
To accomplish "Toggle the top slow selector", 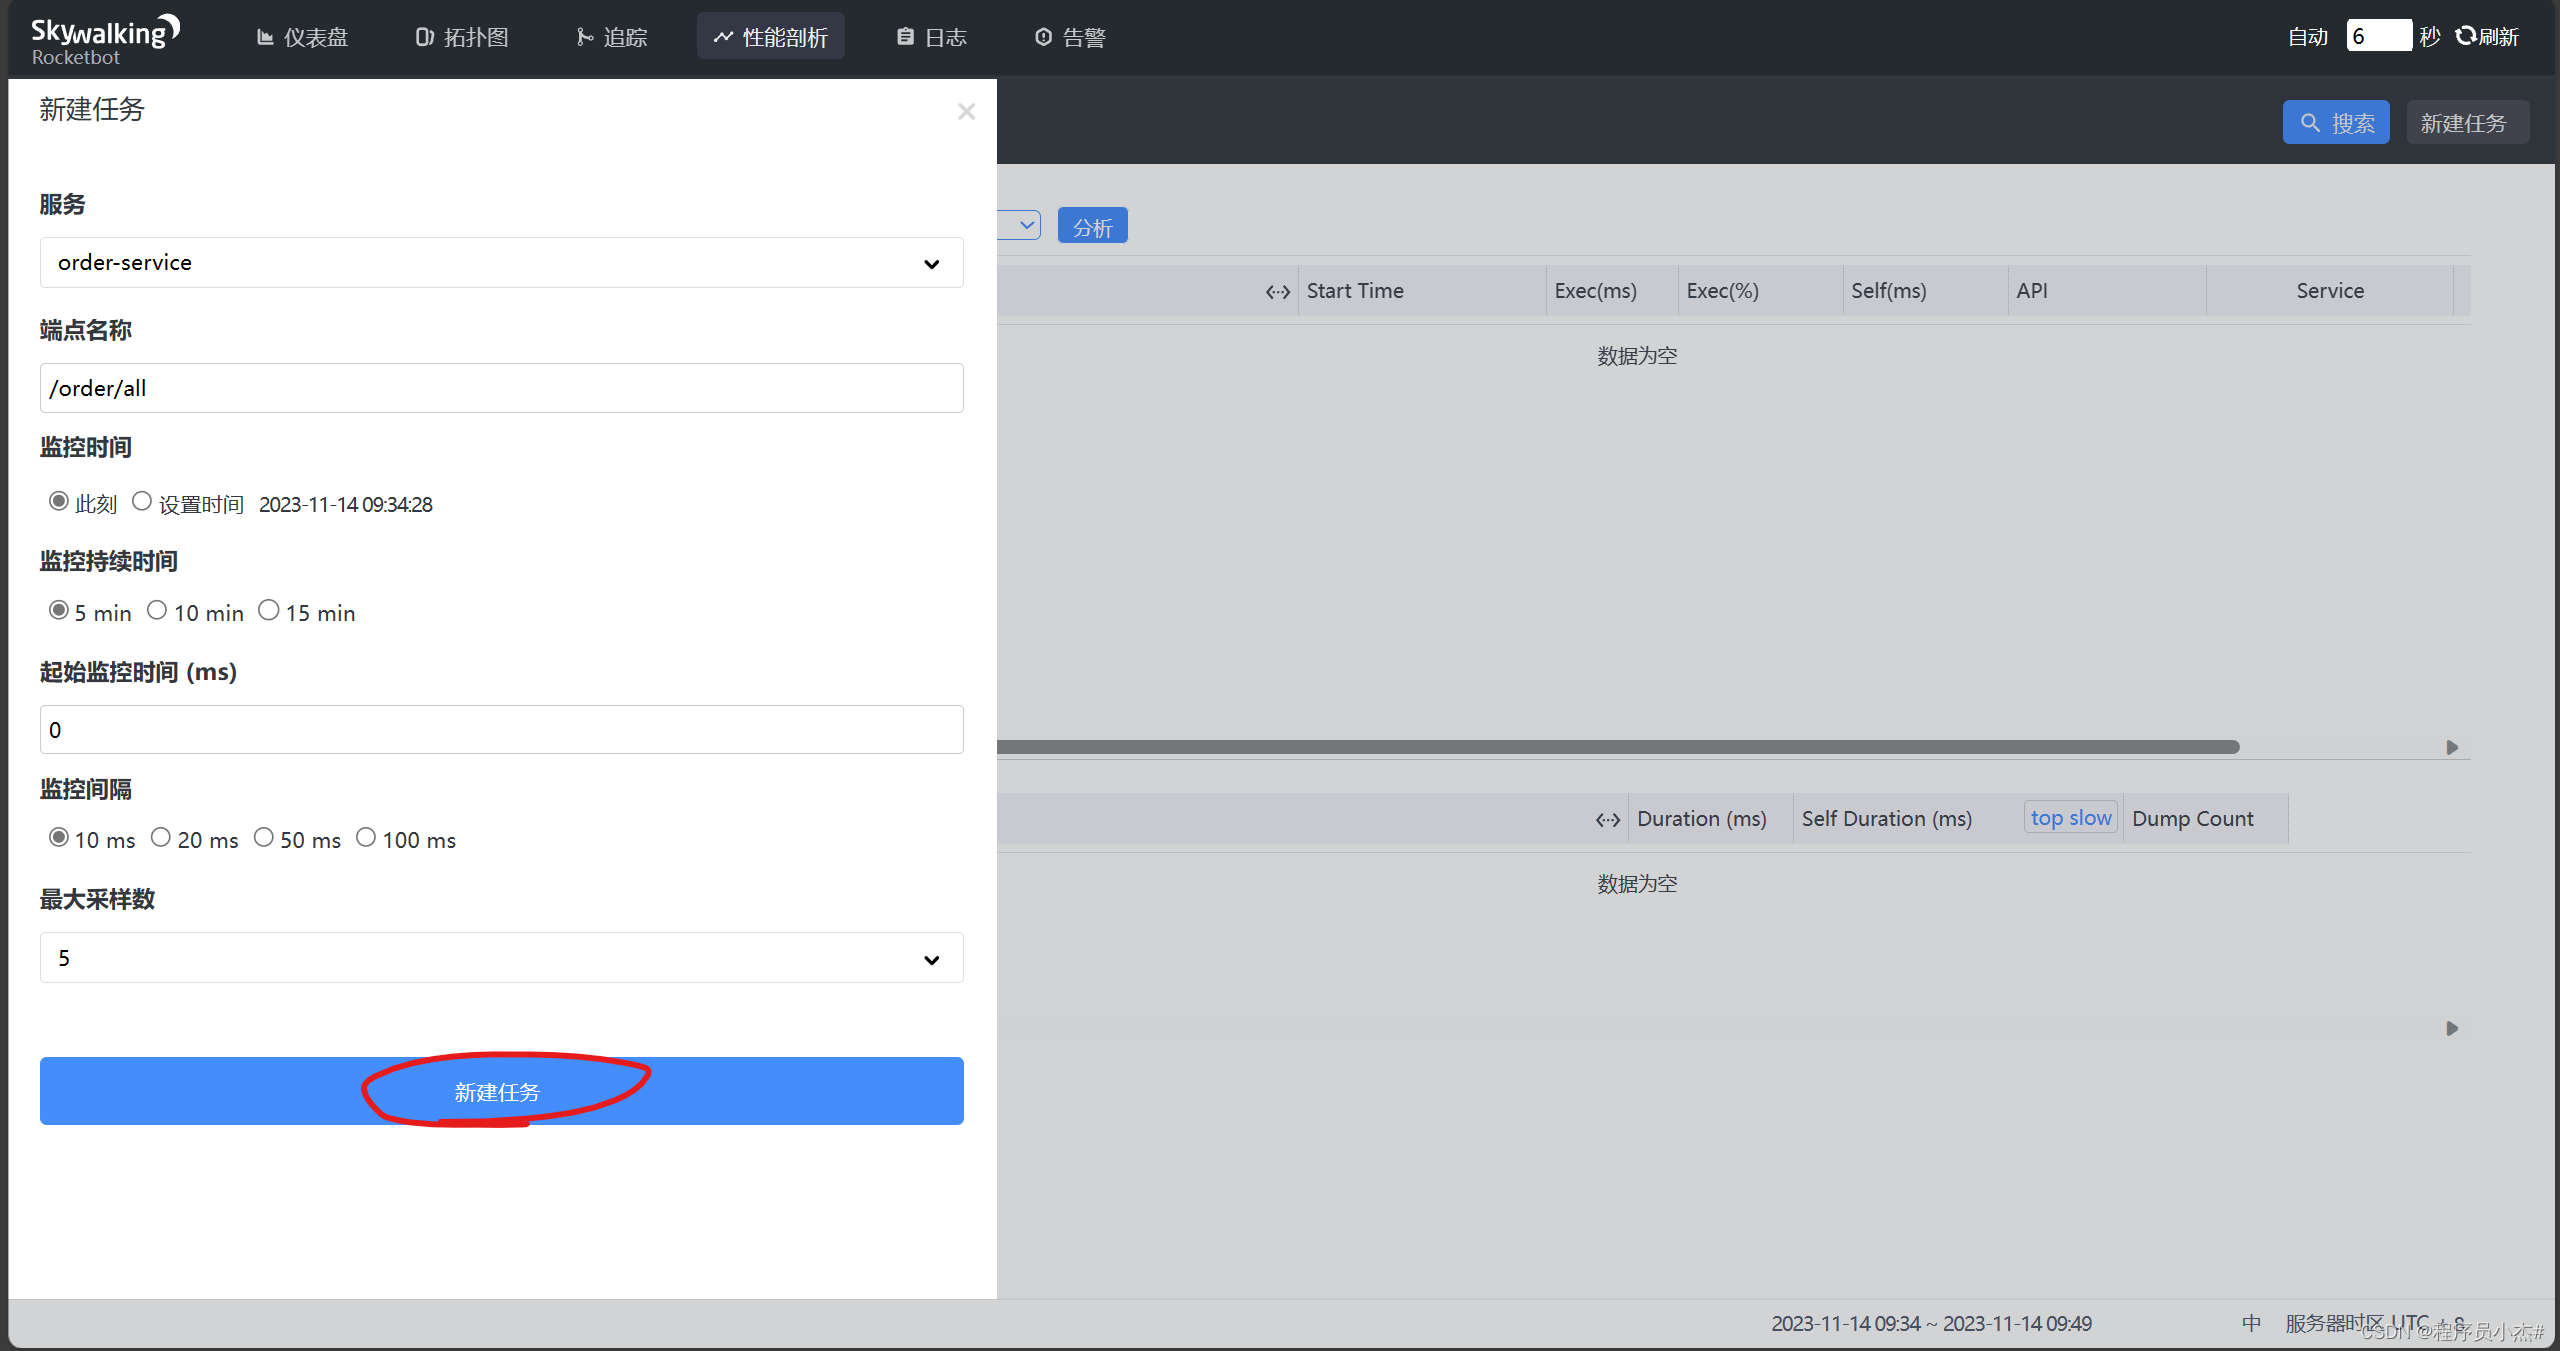I will (x=2071, y=818).
